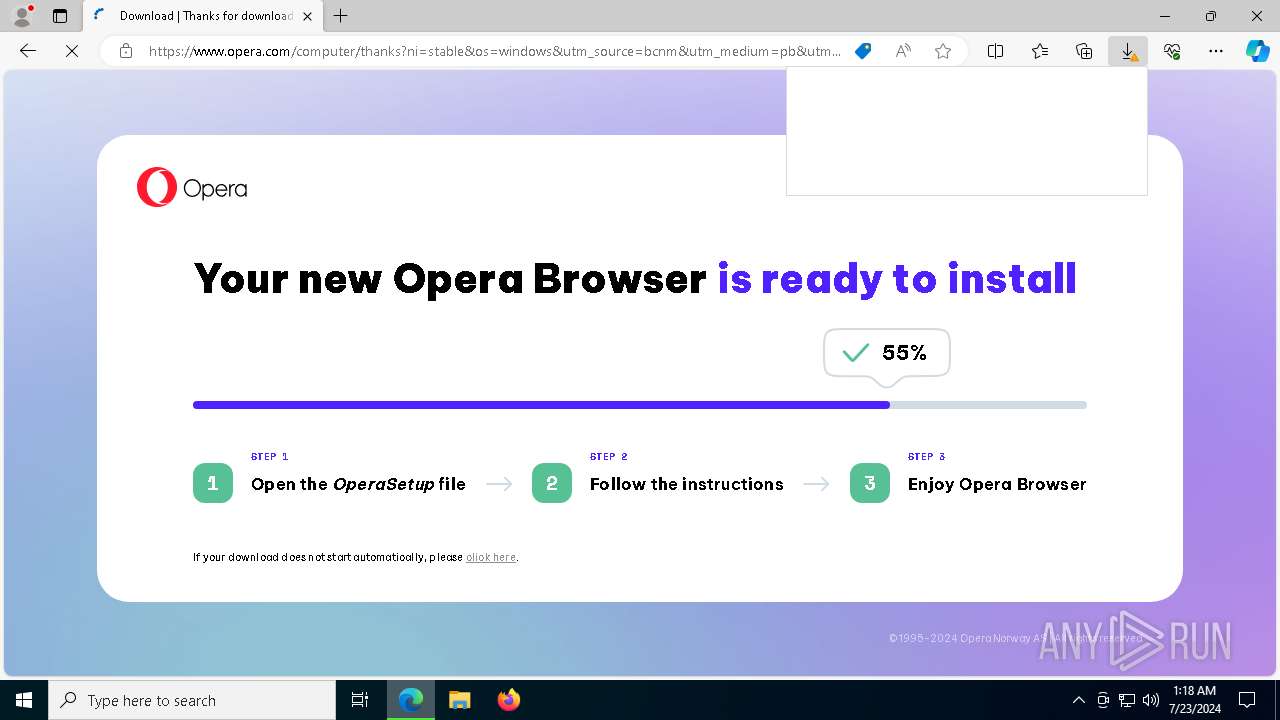
Task: Open split screen view
Action: pyautogui.click(x=996, y=51)
